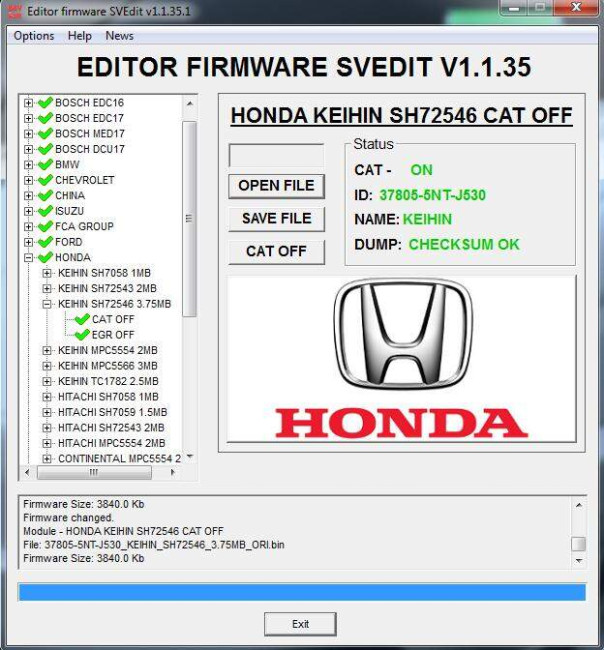Click the empty field above OPEN FILE
Image resolution: width=604 pixels, height=650 pixels.
point(277,155)
